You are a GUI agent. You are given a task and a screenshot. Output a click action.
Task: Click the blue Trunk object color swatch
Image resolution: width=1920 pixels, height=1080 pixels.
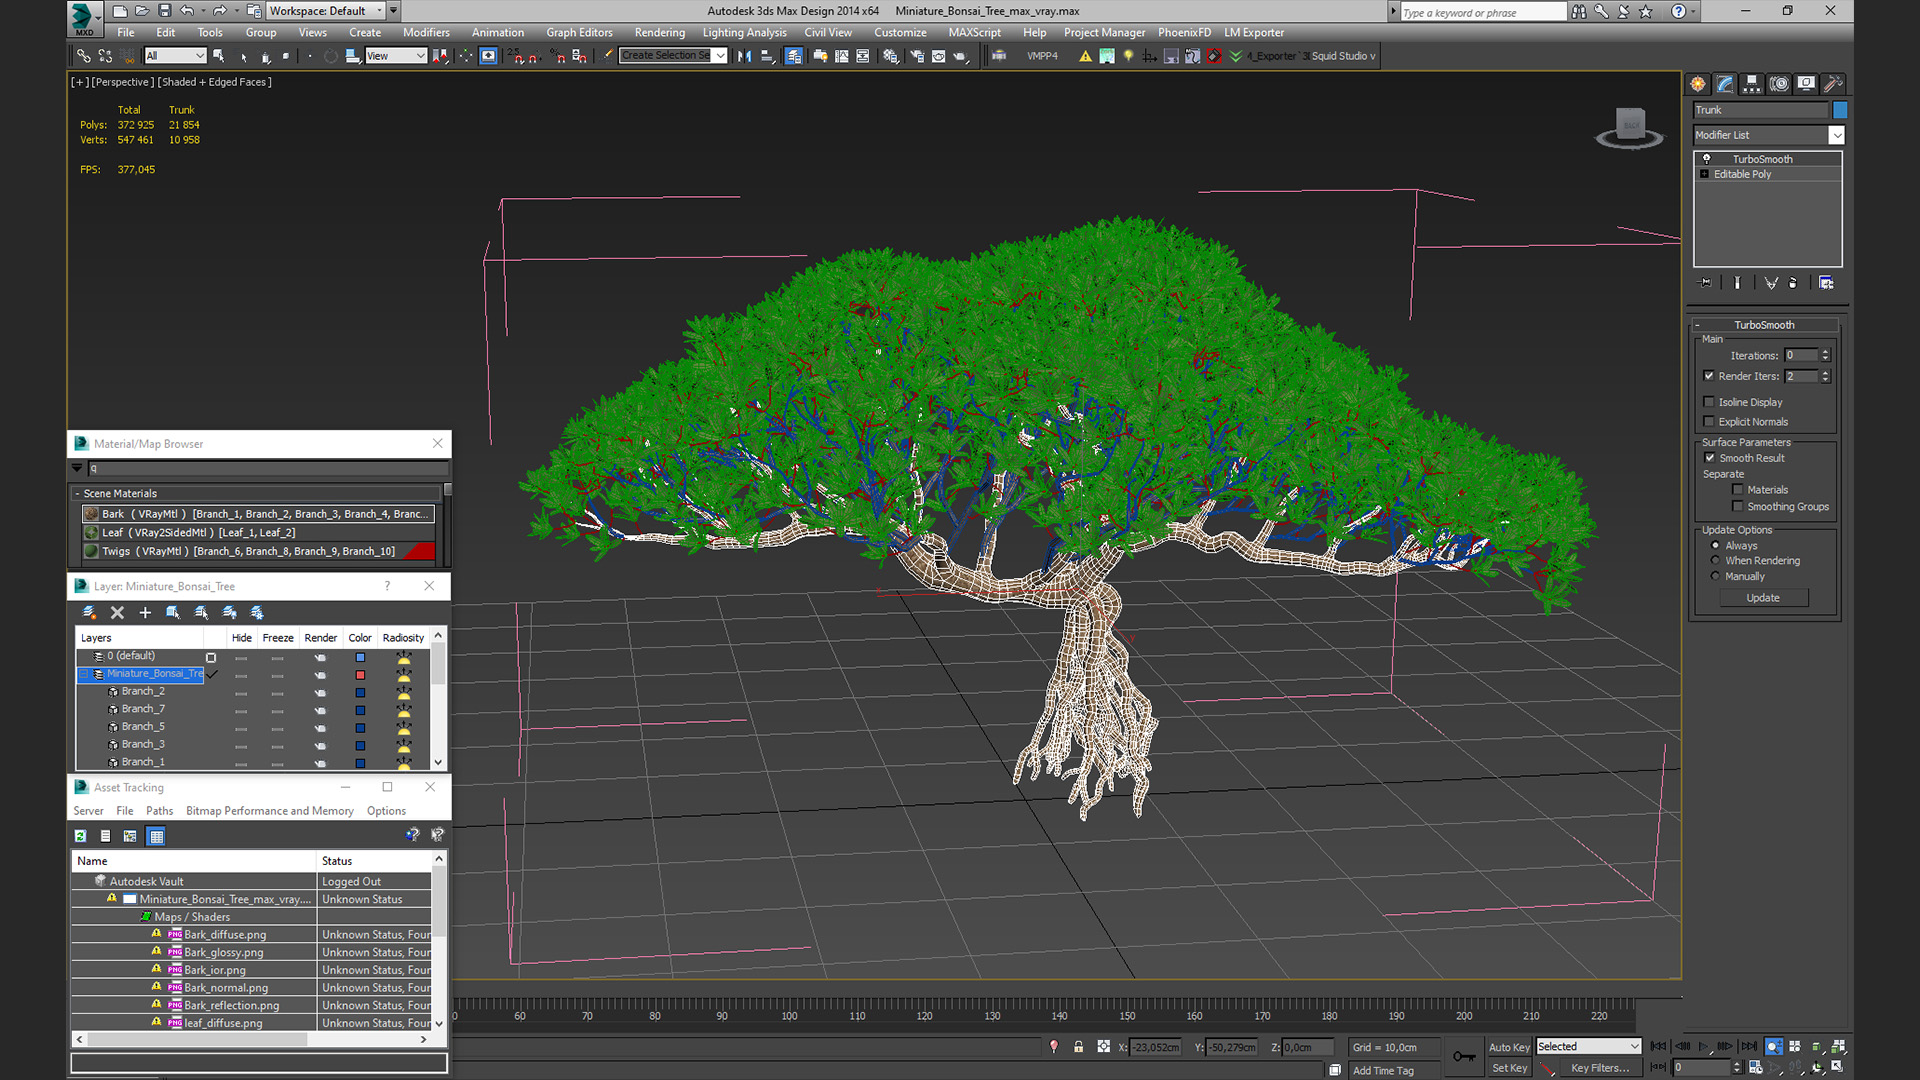(1840, 110)
